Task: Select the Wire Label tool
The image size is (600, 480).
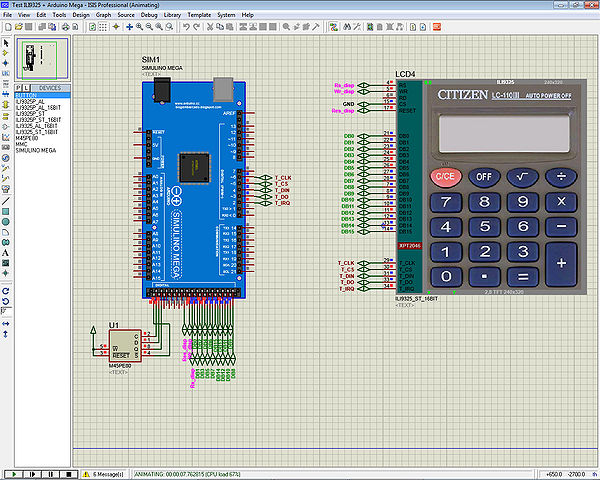Action: 6,73
